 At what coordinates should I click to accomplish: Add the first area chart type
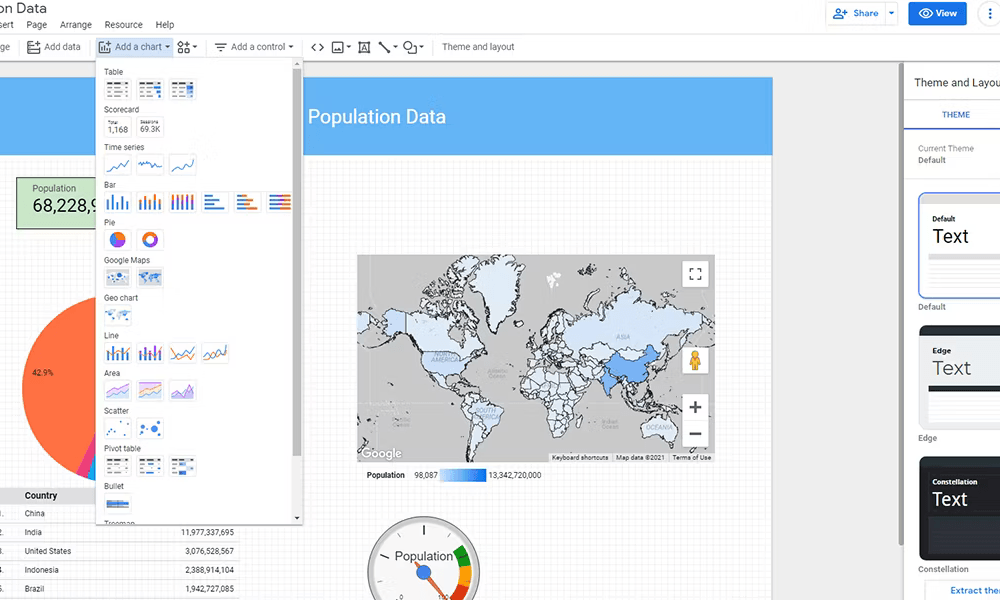[x=117, y=390]
